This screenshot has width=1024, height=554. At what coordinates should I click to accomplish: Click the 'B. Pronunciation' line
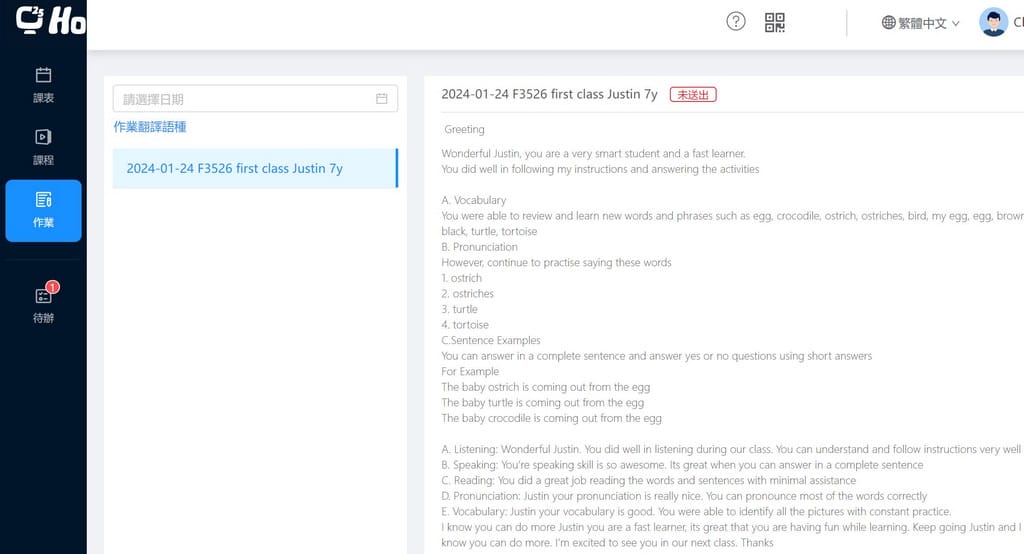coord(479,247)
